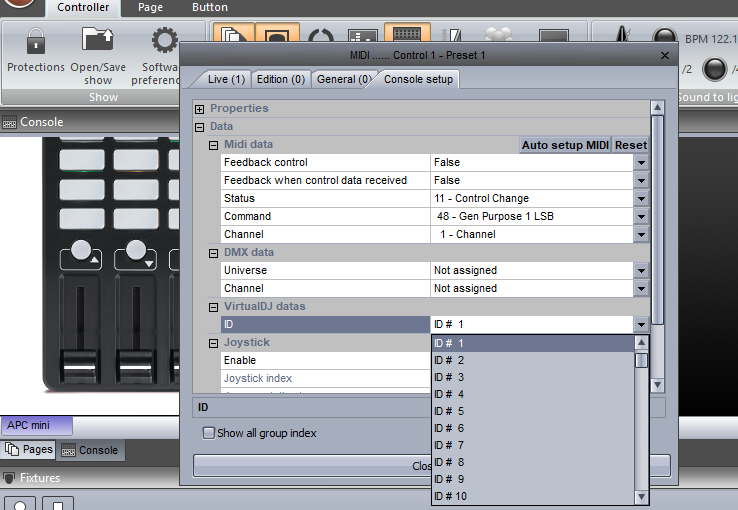
Task: Open the Open/Save show folder icon
Action: pyautogui.click(x=98, y=42)
